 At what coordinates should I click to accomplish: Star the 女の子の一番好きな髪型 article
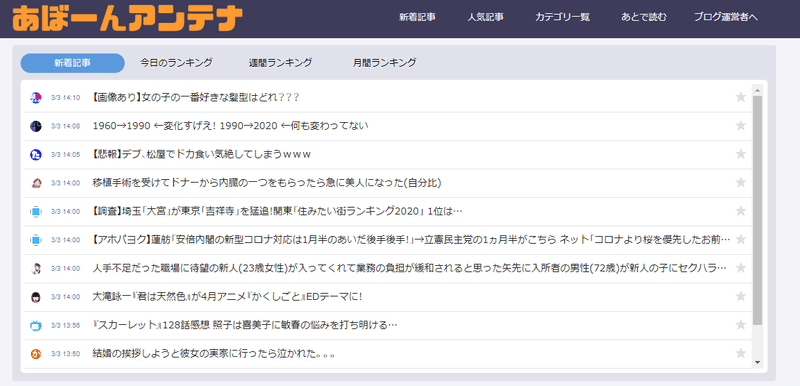[741, 97]
